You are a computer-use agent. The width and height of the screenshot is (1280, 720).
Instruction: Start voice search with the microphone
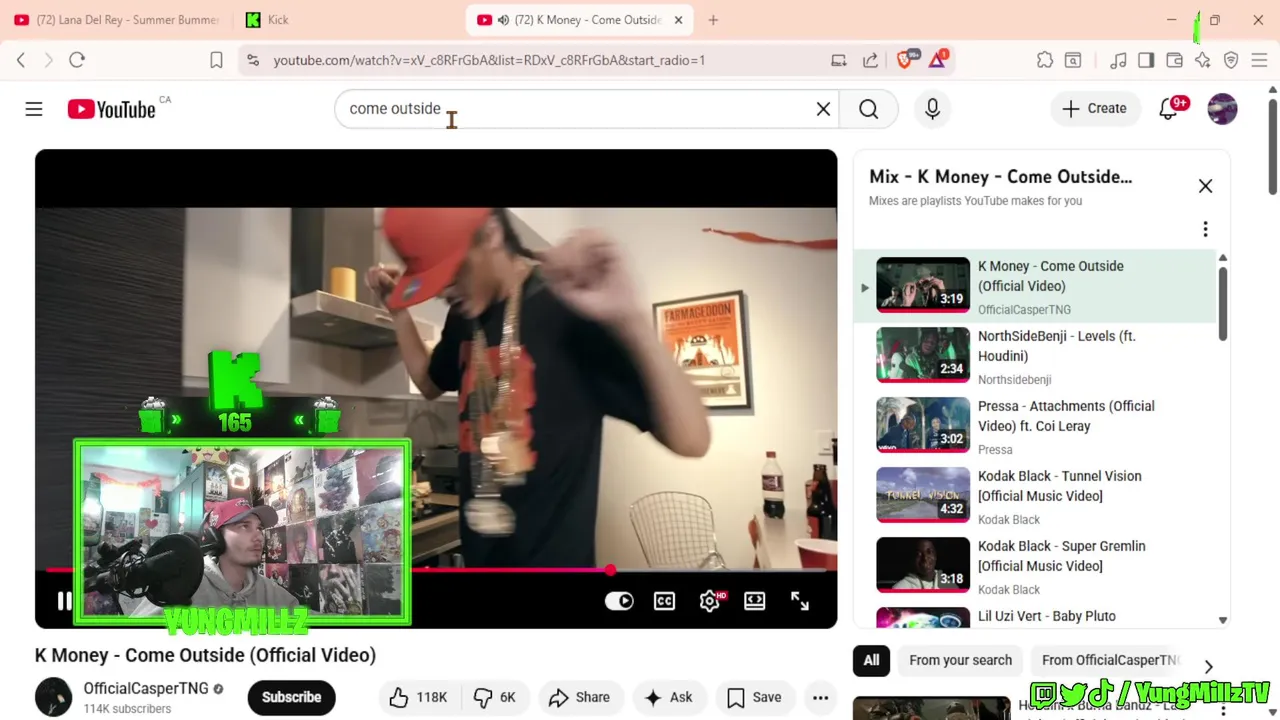(x=932, y=109)
